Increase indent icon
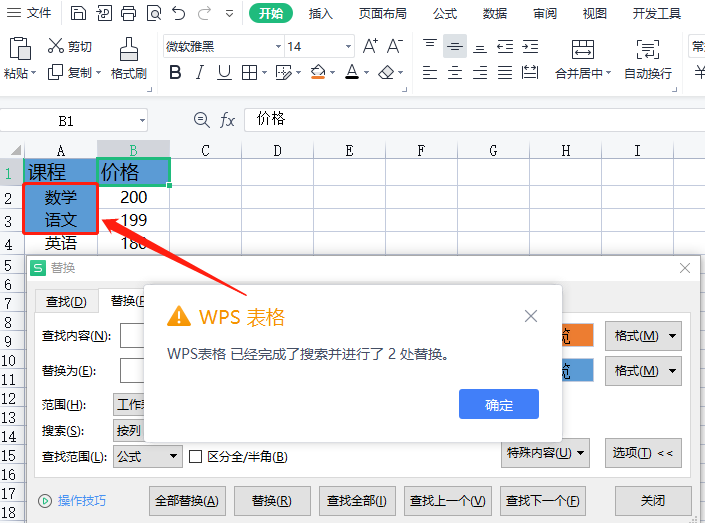705x523 pixels. (530, 46)
